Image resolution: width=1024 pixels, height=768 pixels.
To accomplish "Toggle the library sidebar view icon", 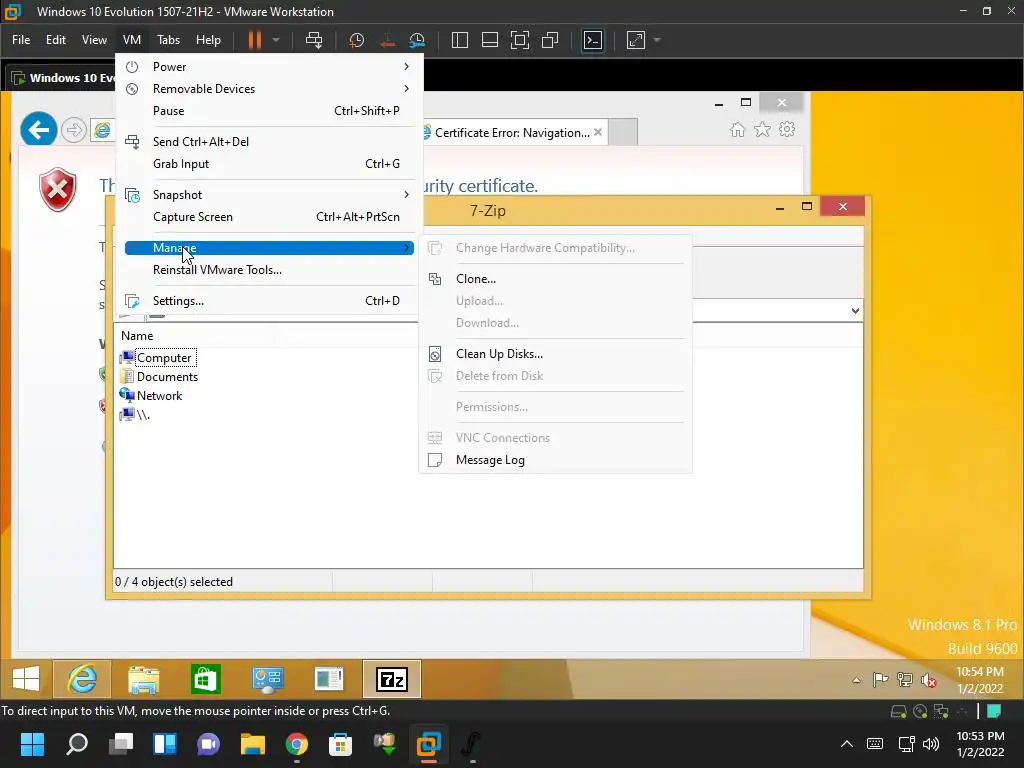I will point(460,40).
